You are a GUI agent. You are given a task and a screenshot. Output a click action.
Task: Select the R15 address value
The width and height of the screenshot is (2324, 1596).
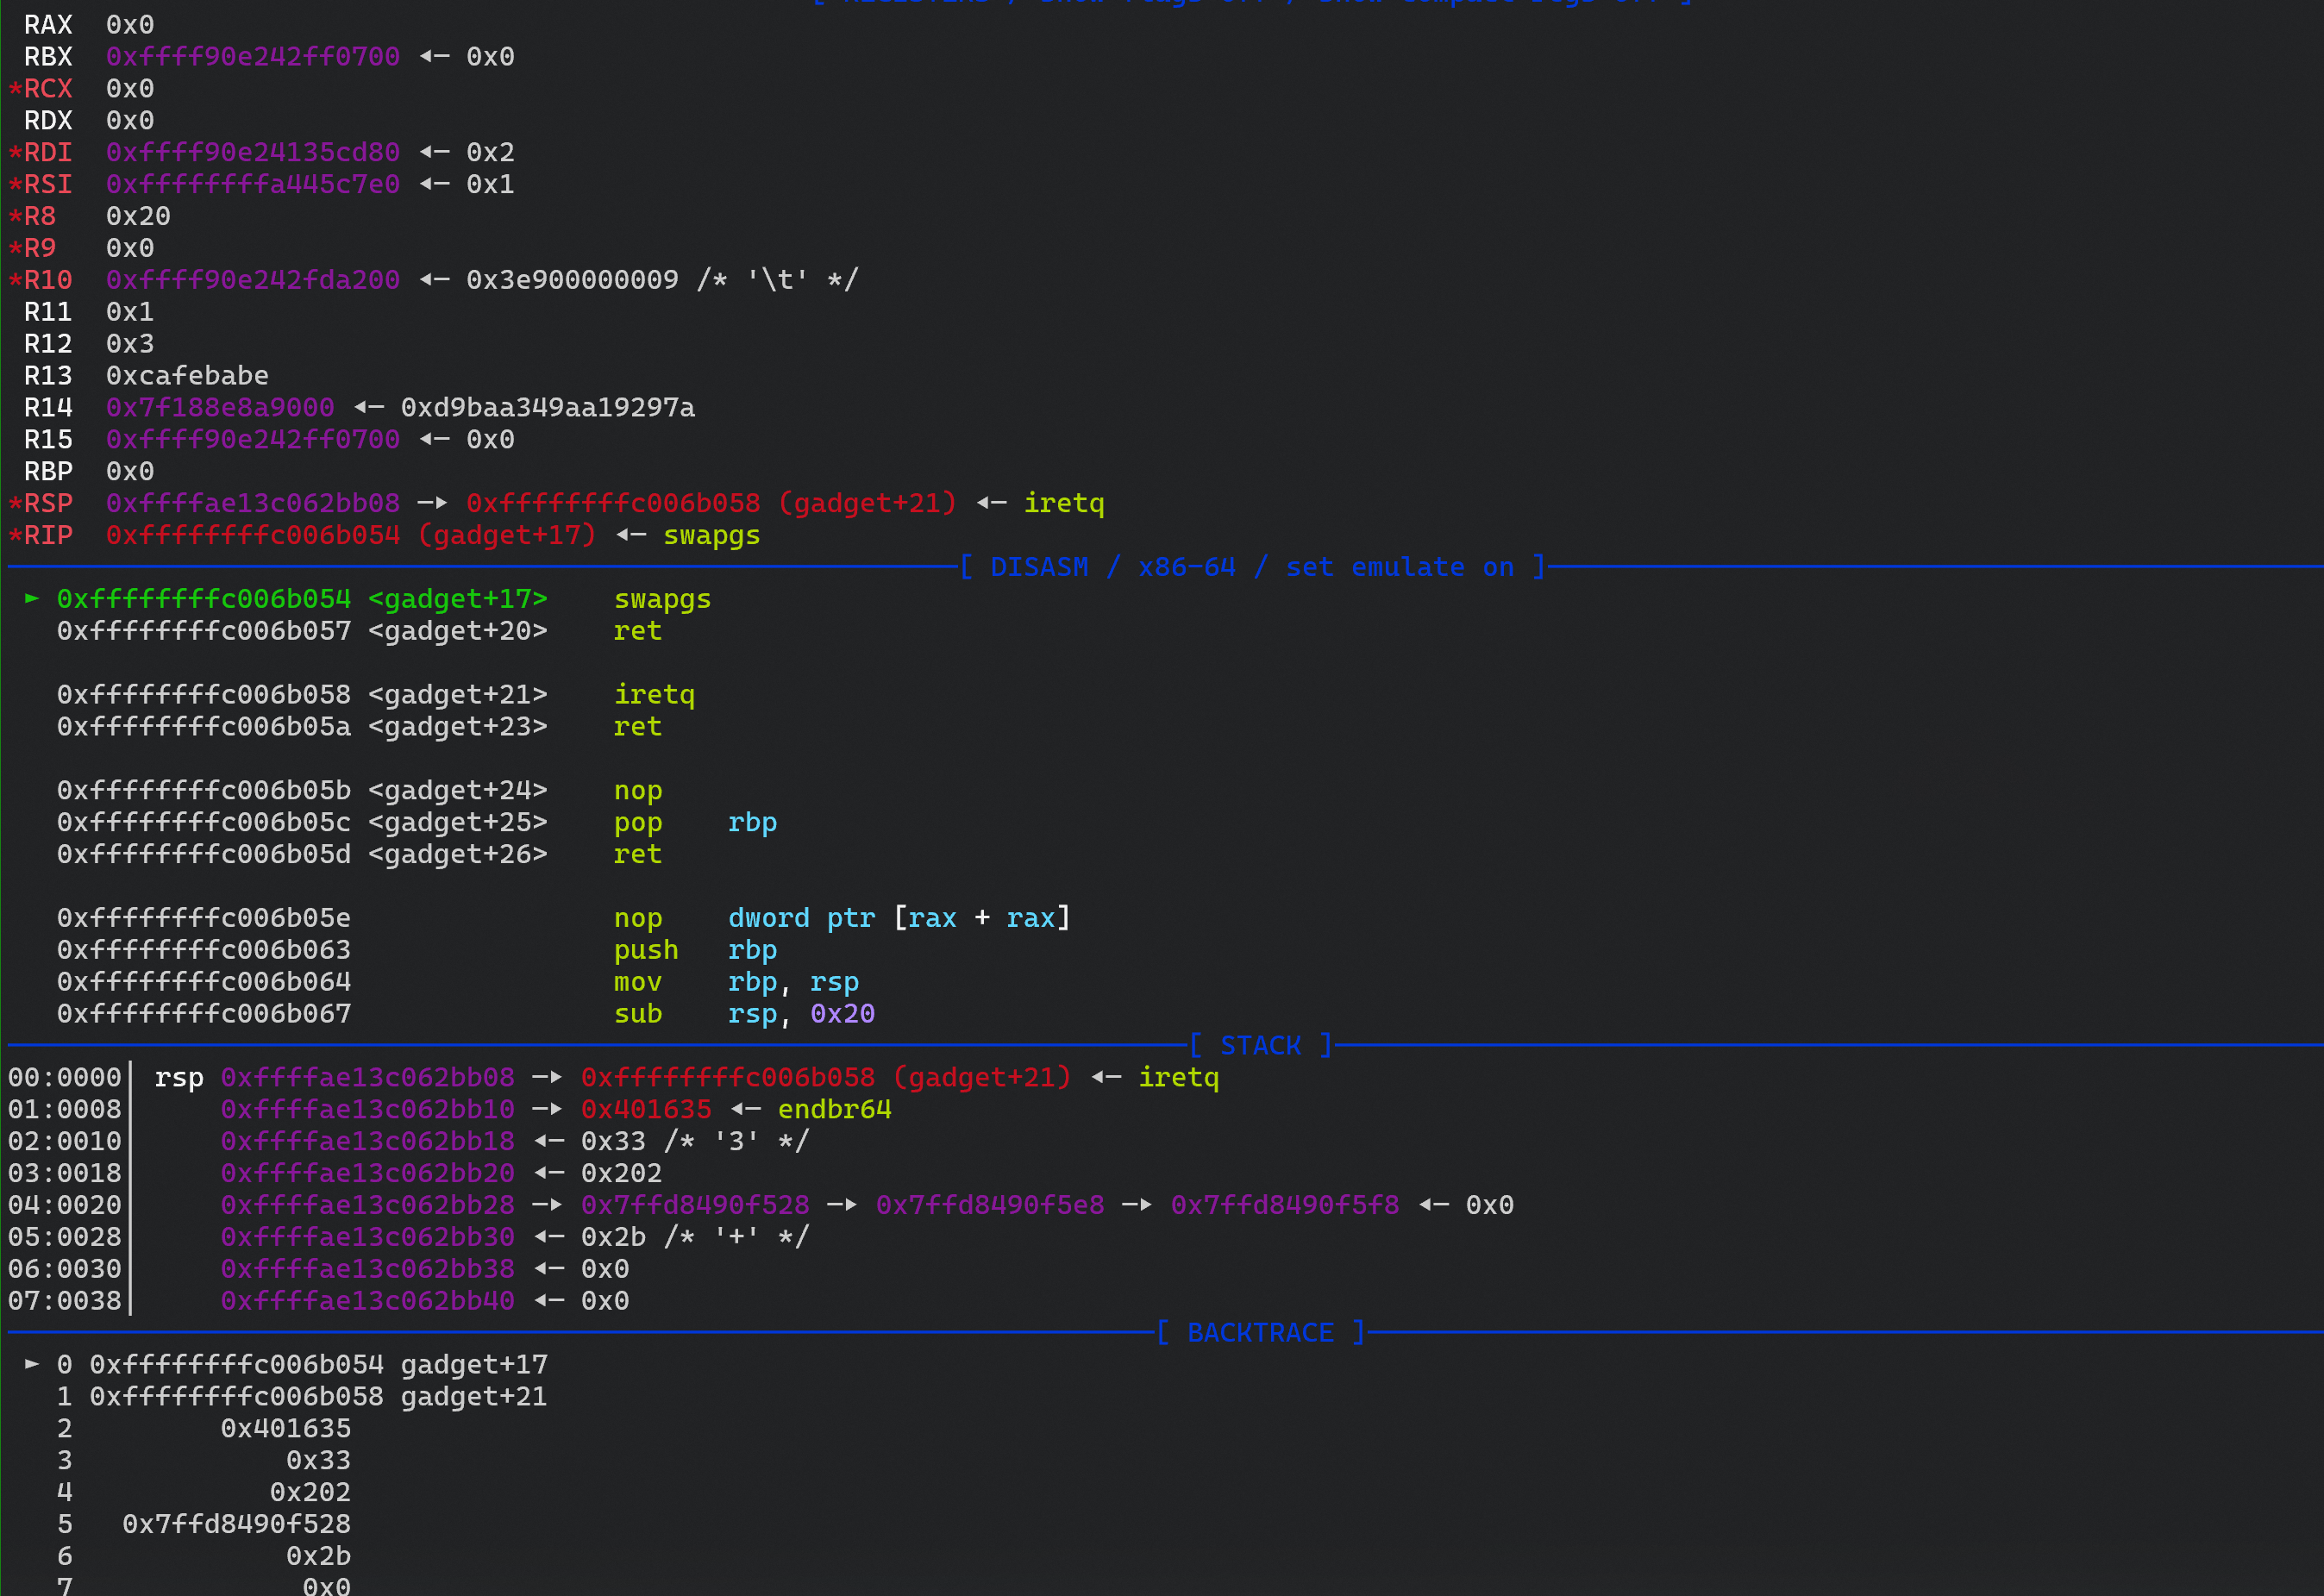253,440
